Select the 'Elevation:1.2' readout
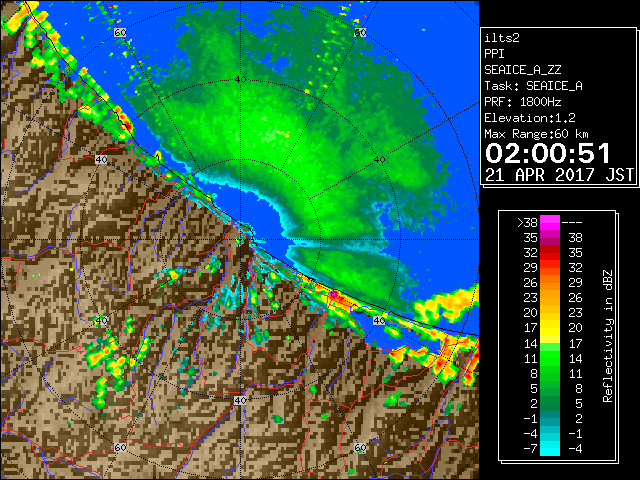This screenshot has height=480, width=640. pos(530,118)
